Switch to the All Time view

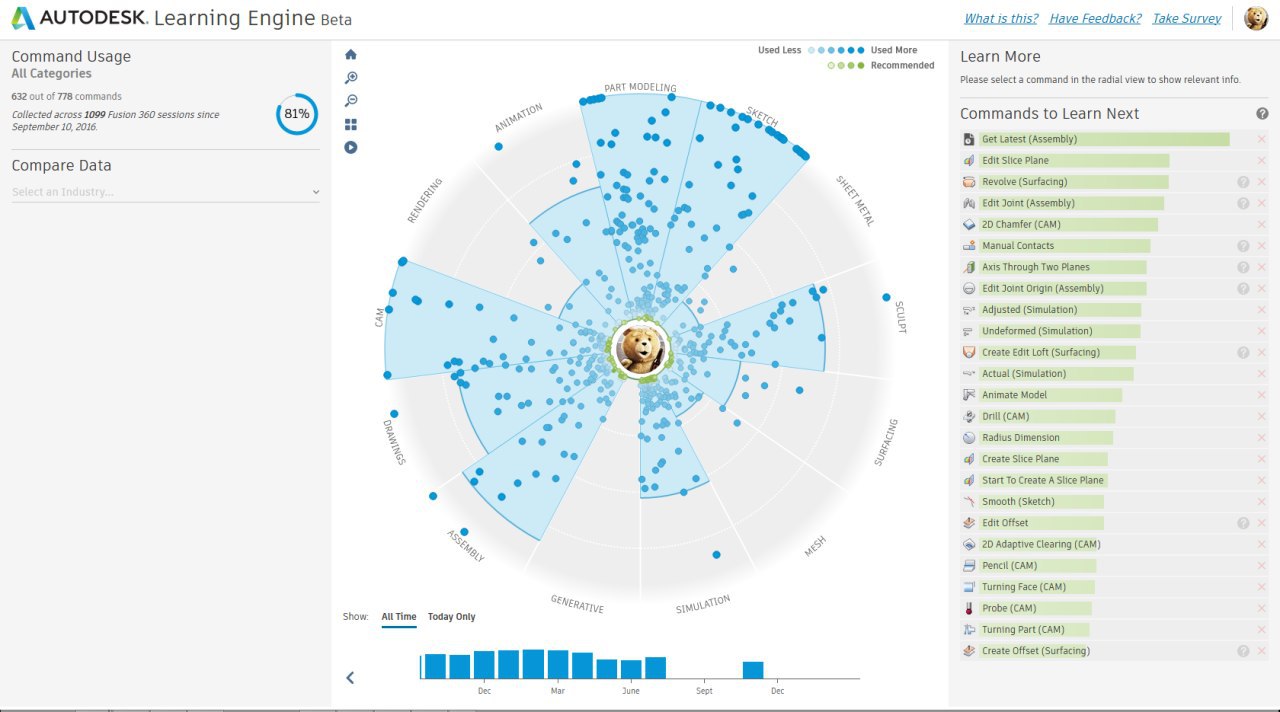399,617
